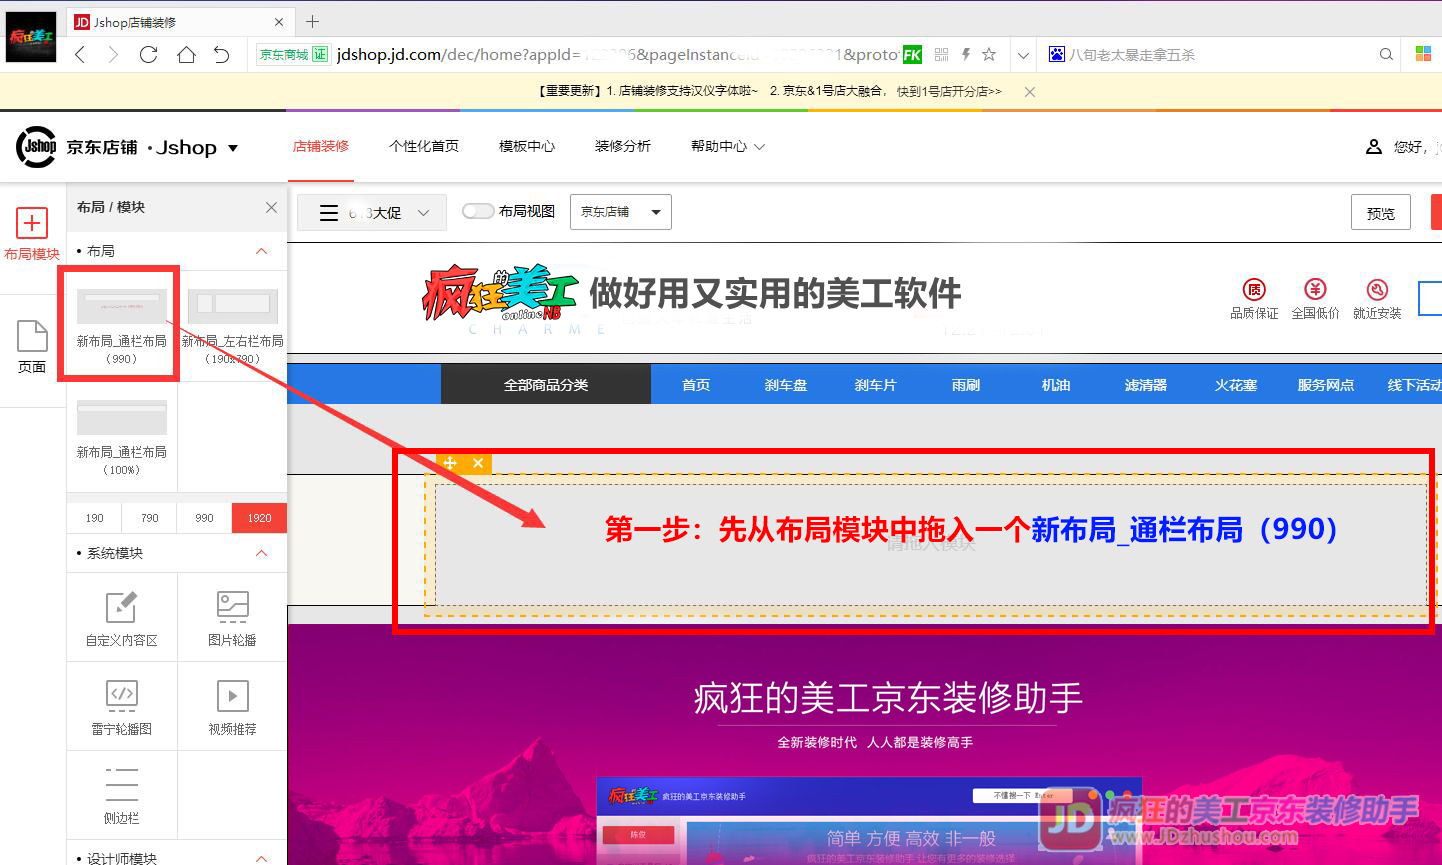Image resolution: width=1442 pixels, height=865 pixels.
Task: Select the 店铺装修 tab
Action: (321, 146)
